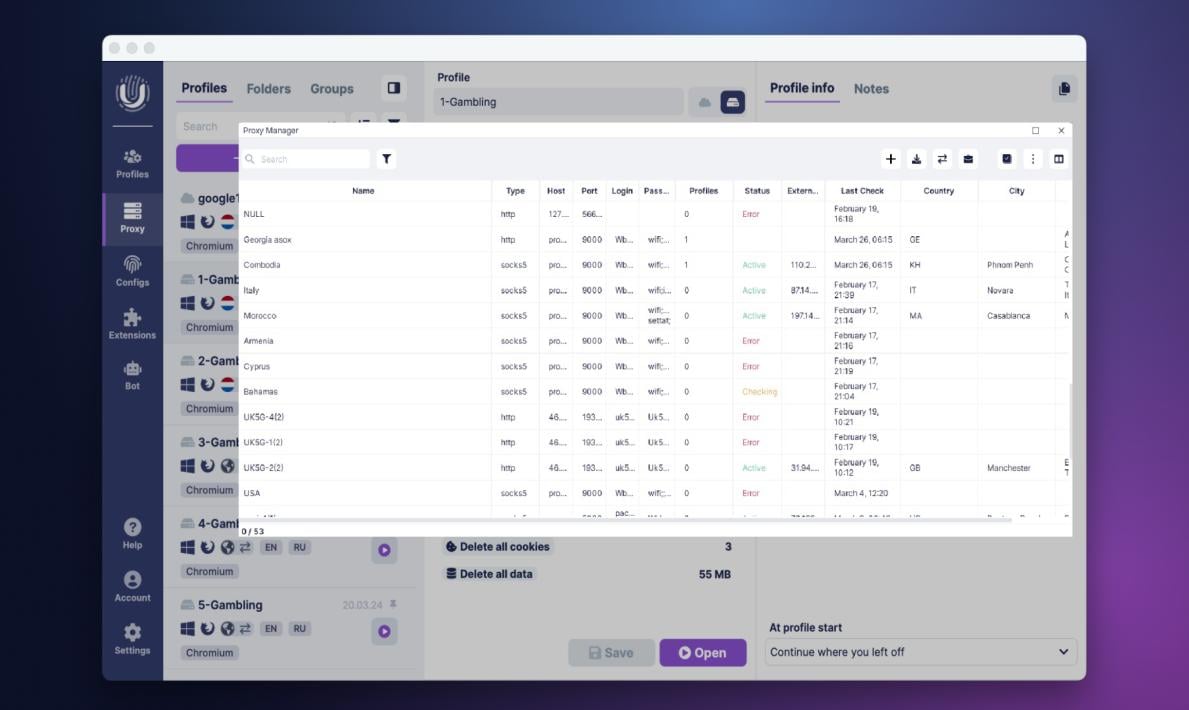
Task: Click the purple Open button
Action: [702, 653]
